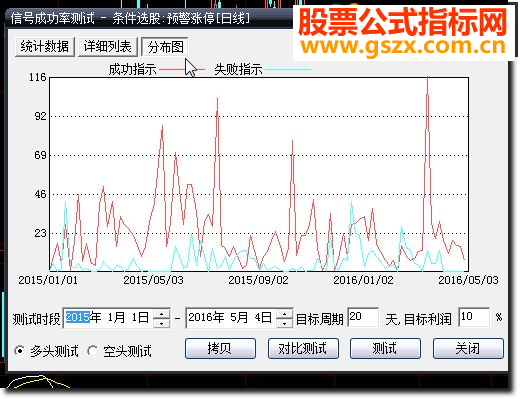520x399 pixels.
Task: Decrease end date with down spinner arrow
Action: 285,323
